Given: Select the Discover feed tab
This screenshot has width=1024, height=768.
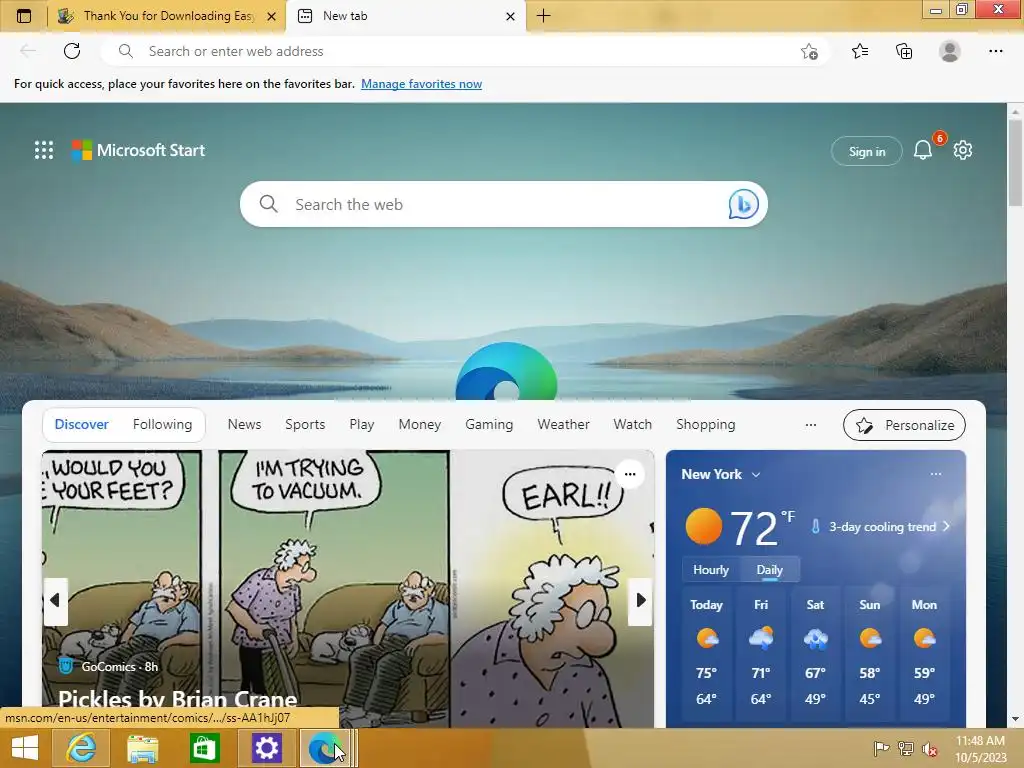Looking at the screenshot, I should 81,424.
